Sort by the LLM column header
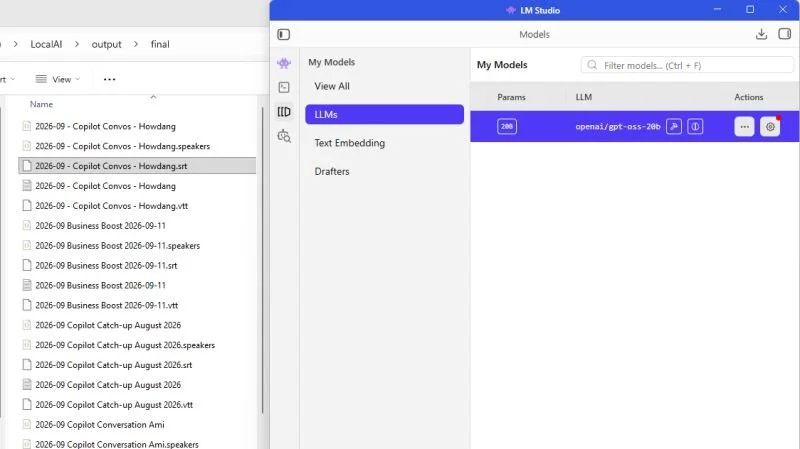This screenshot has width=800, height=449. (x=584, y=97)
